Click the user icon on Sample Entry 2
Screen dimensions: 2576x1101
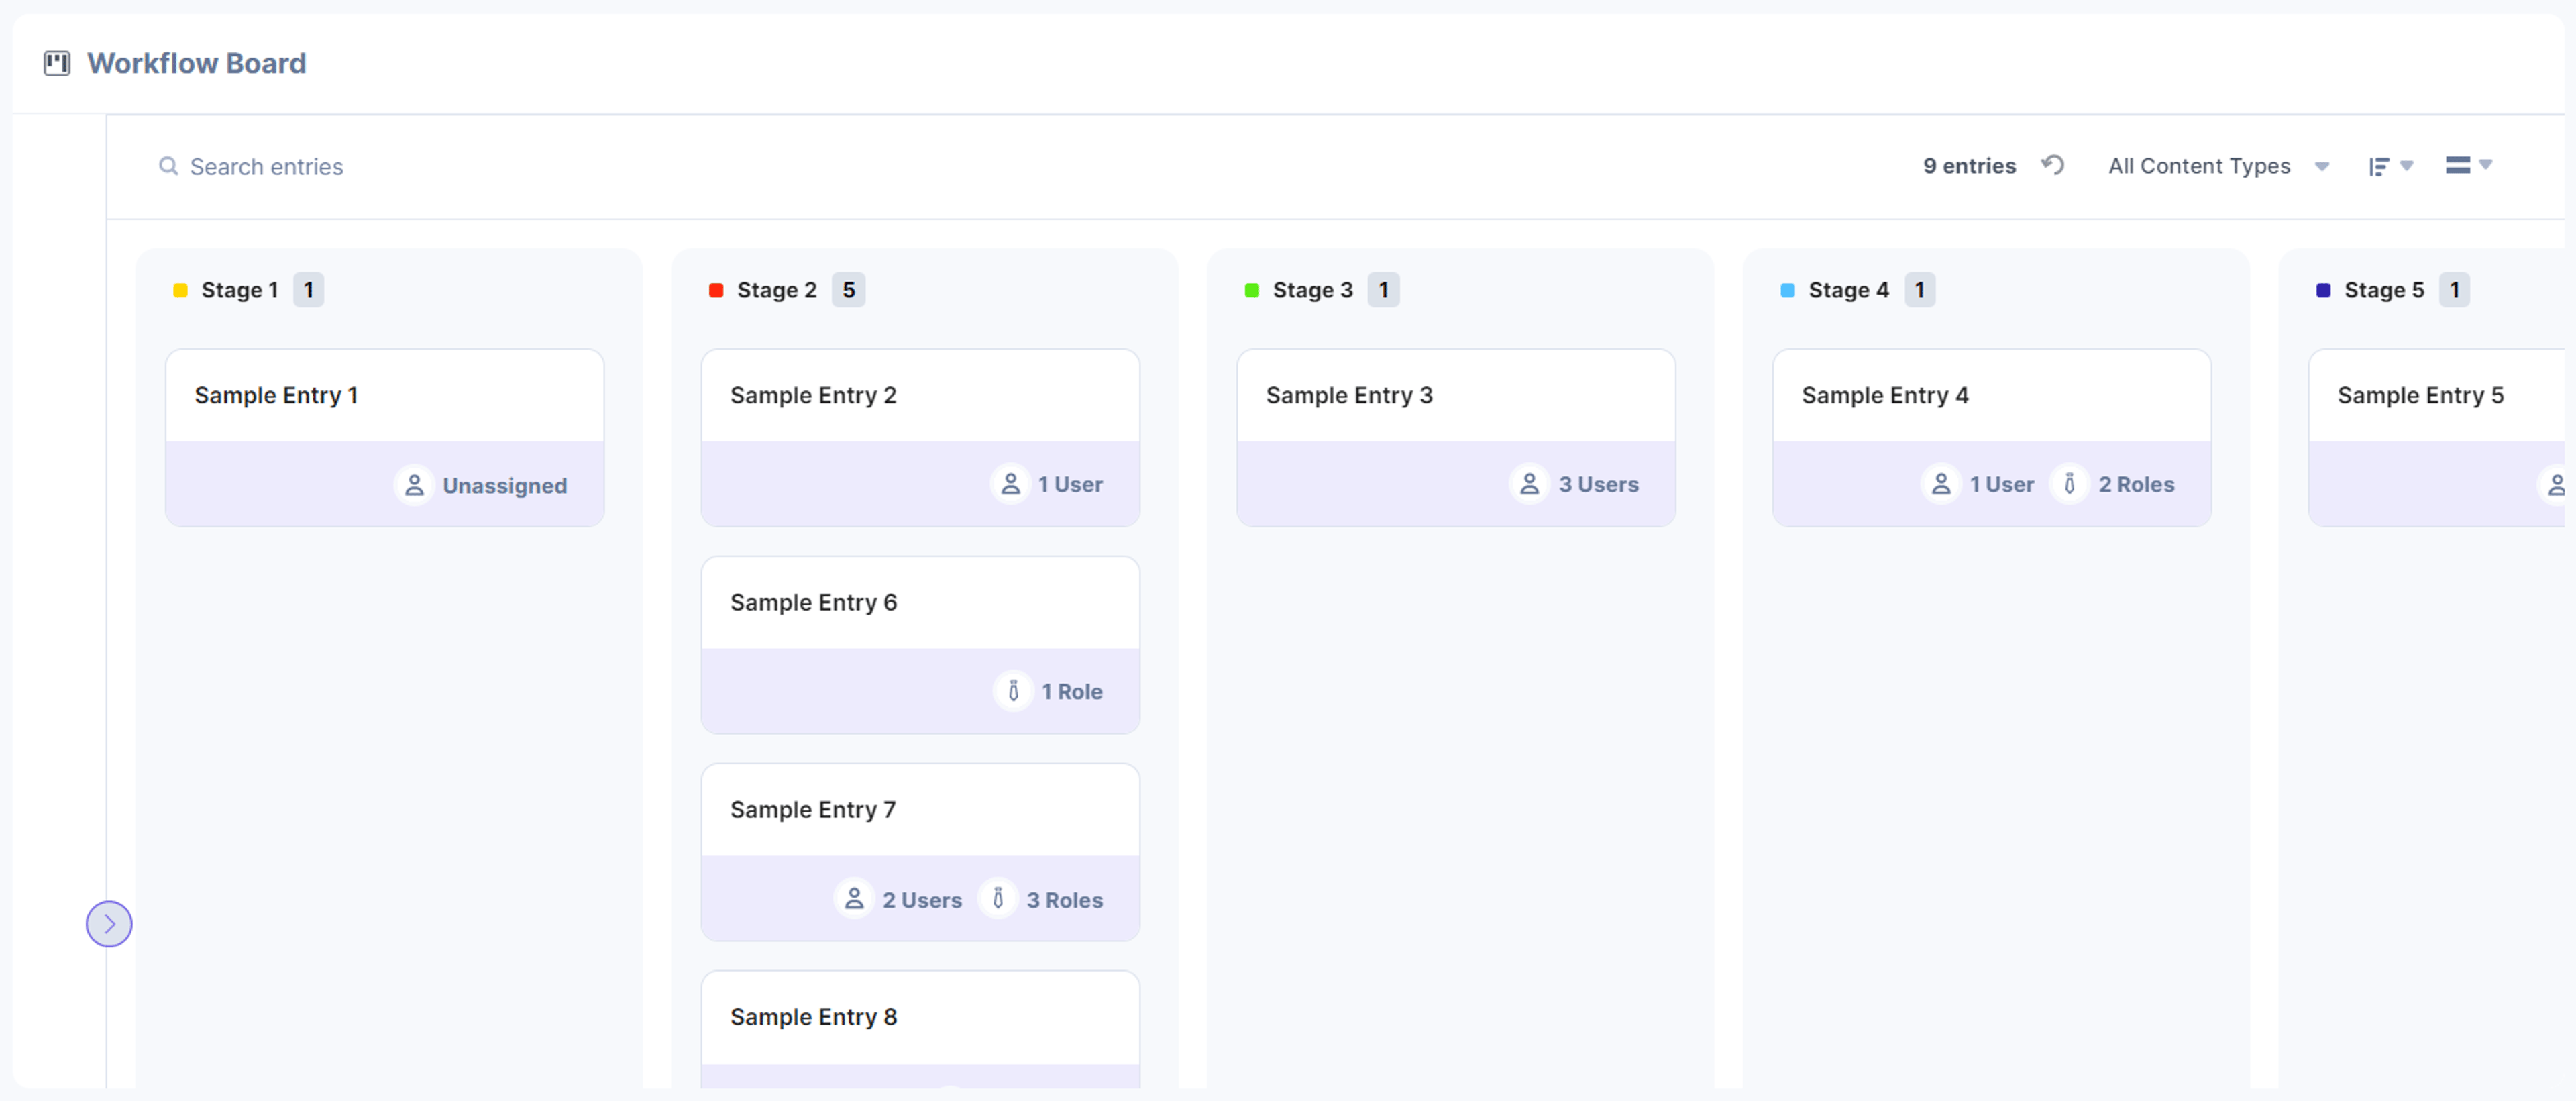(1010, 484)
